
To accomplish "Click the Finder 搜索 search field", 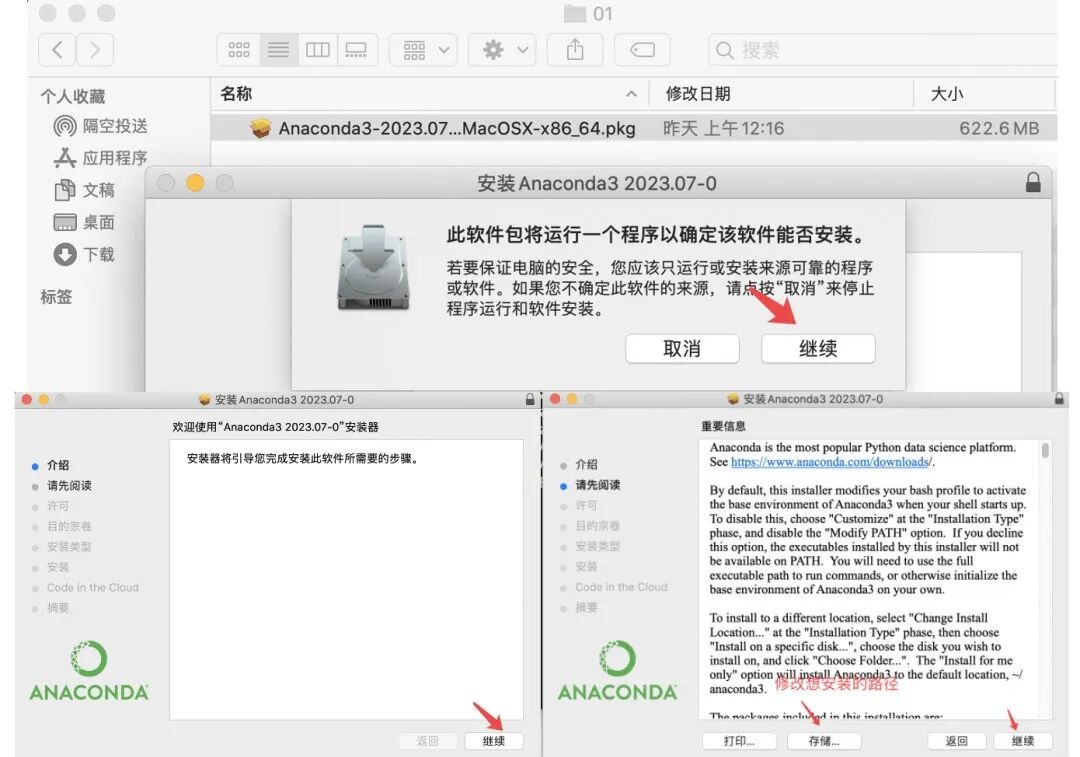I will click(883, 50).
